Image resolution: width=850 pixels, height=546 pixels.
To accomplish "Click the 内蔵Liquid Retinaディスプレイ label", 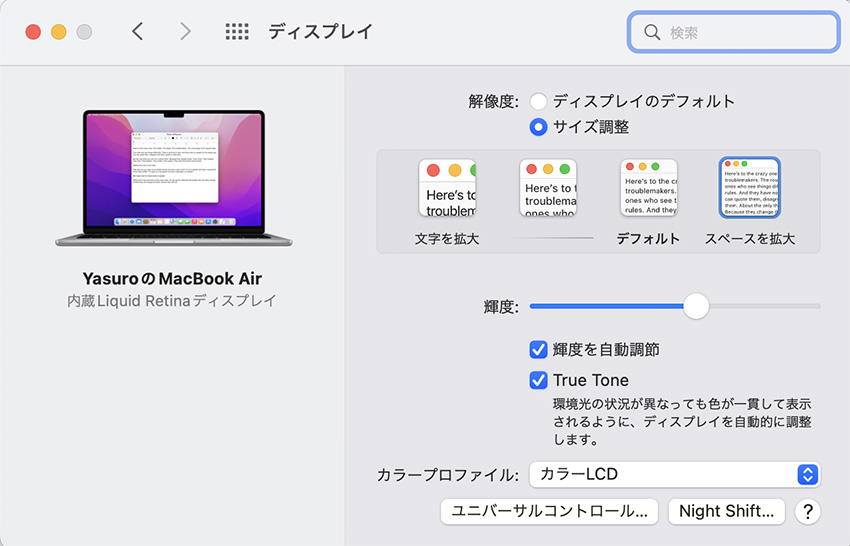I will [x=172, y=301].
